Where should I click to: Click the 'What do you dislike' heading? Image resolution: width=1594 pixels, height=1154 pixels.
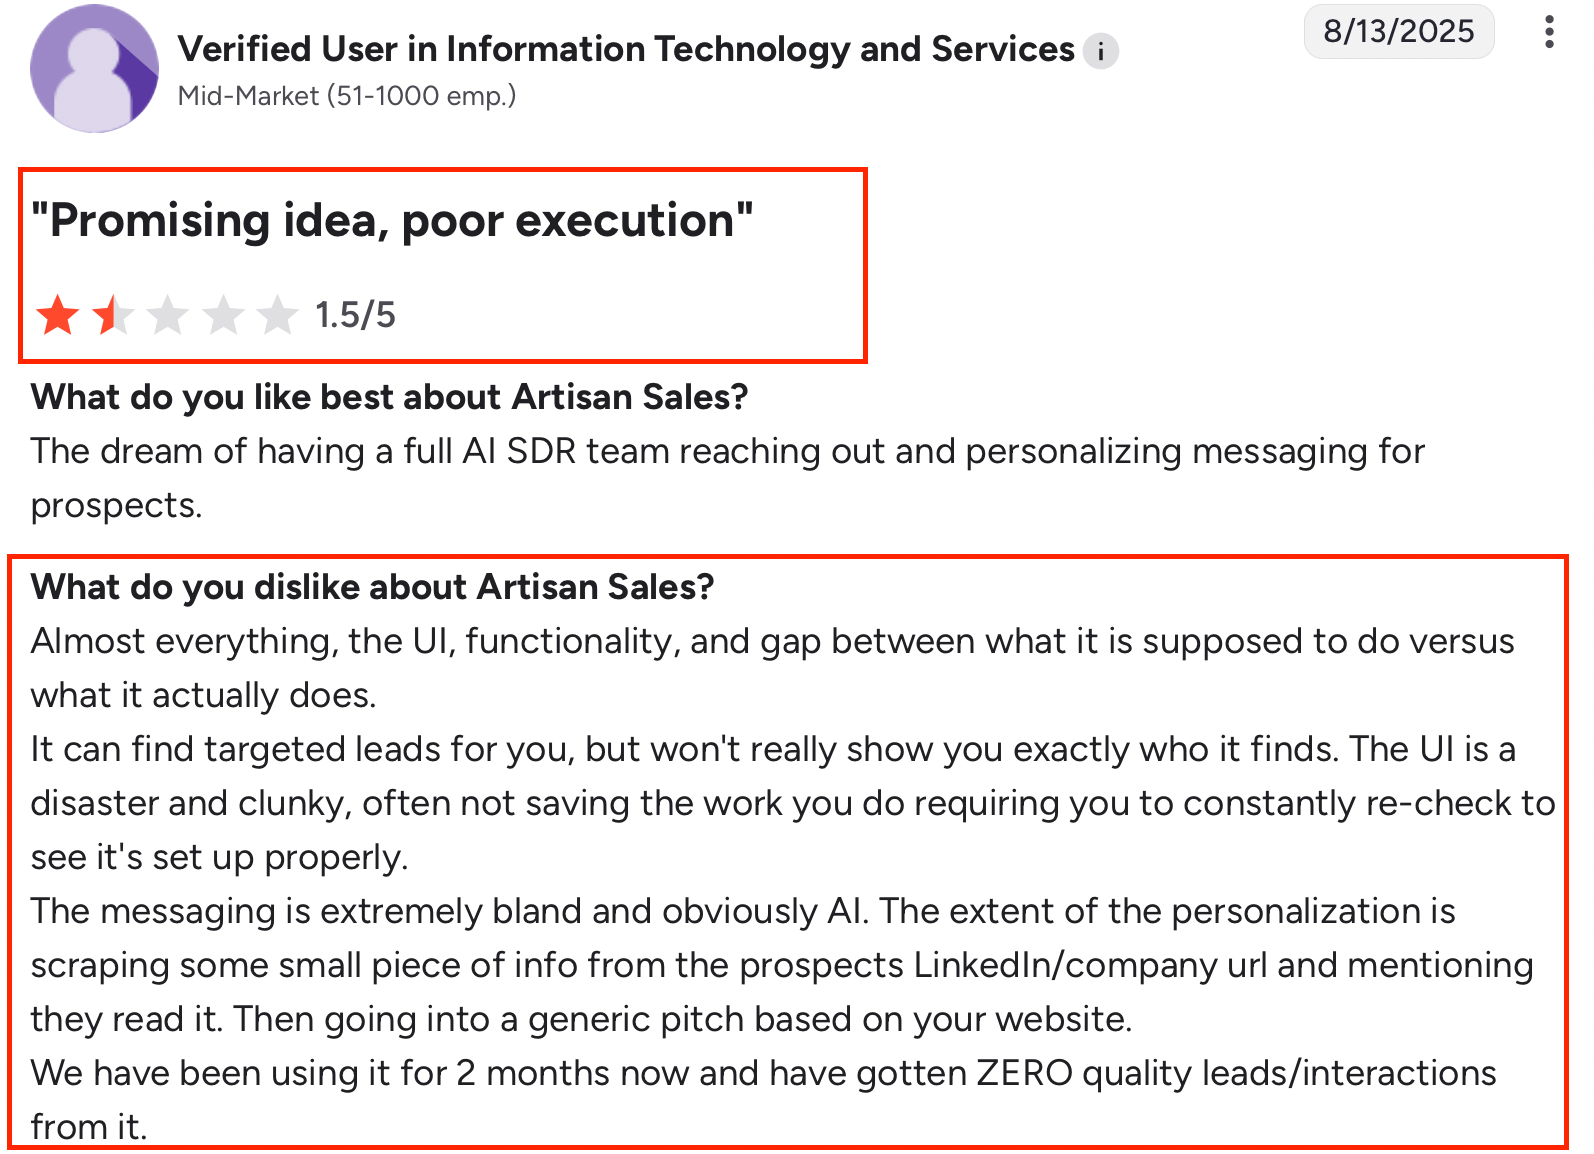click(374, 587)
